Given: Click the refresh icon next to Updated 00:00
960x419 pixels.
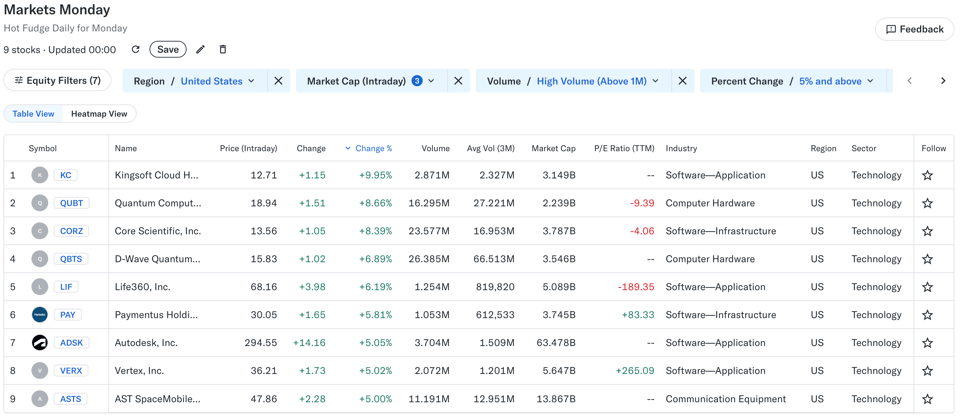Looking at the screenshot, I should click(x=136, y=49).
